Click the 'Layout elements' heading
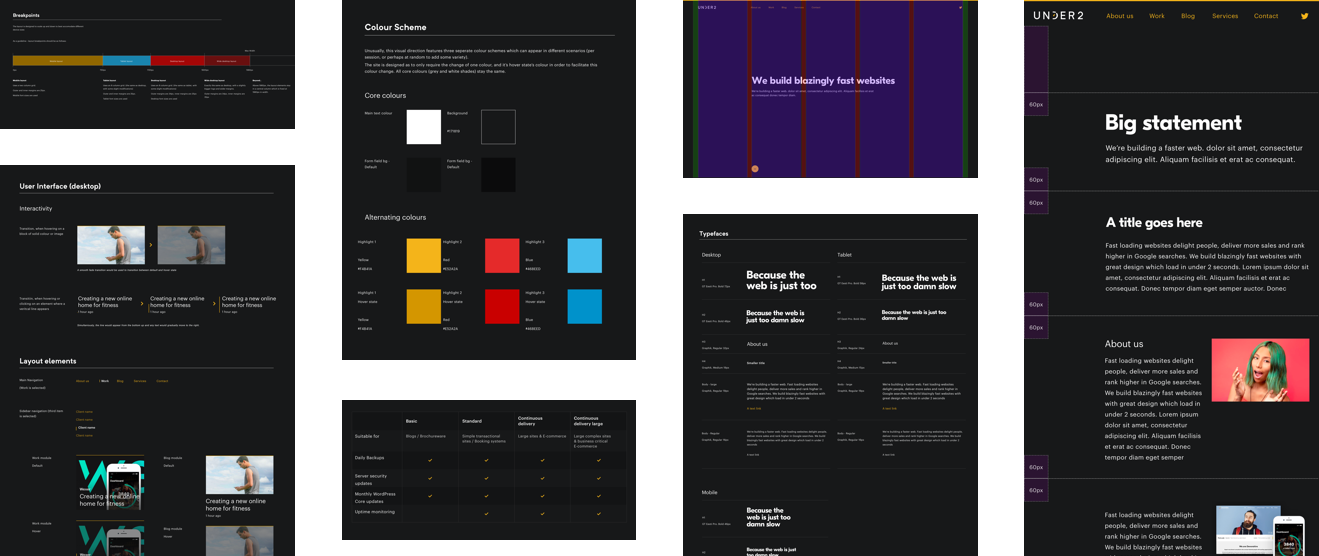The image size is (1319, 556). pyautogui.click(x=48, y=361)
